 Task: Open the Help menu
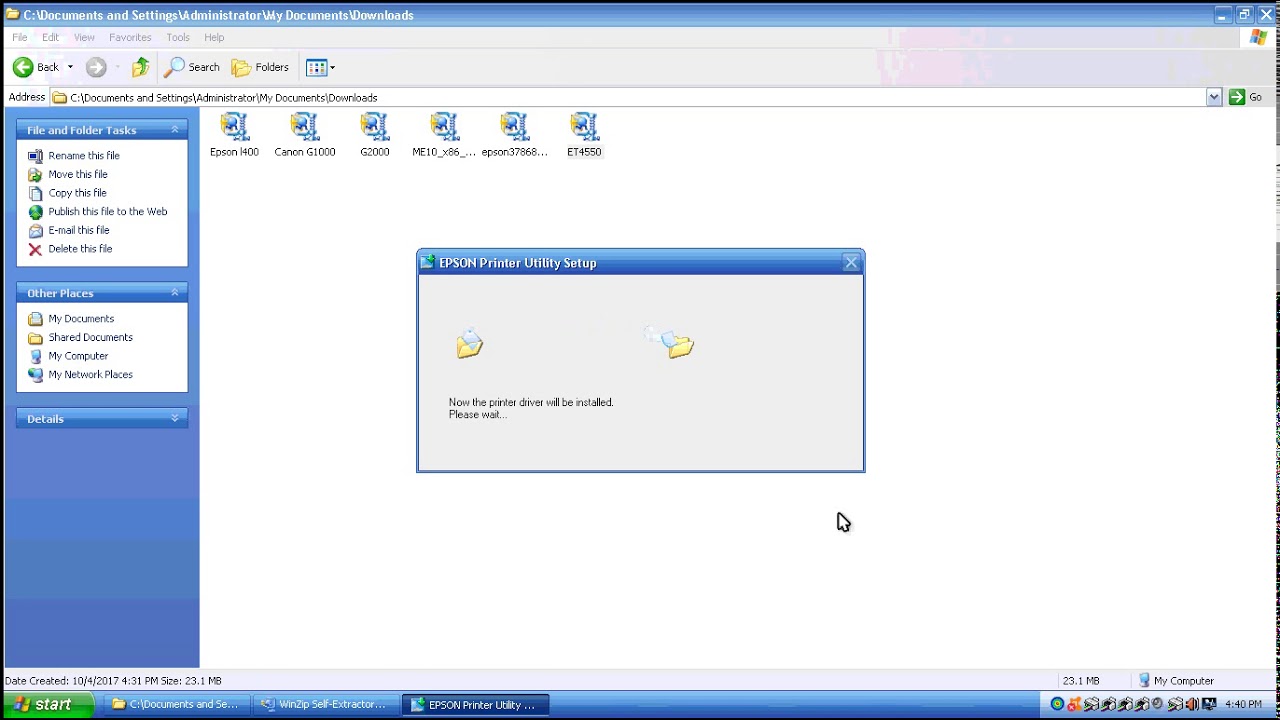(x=214, y=37)
